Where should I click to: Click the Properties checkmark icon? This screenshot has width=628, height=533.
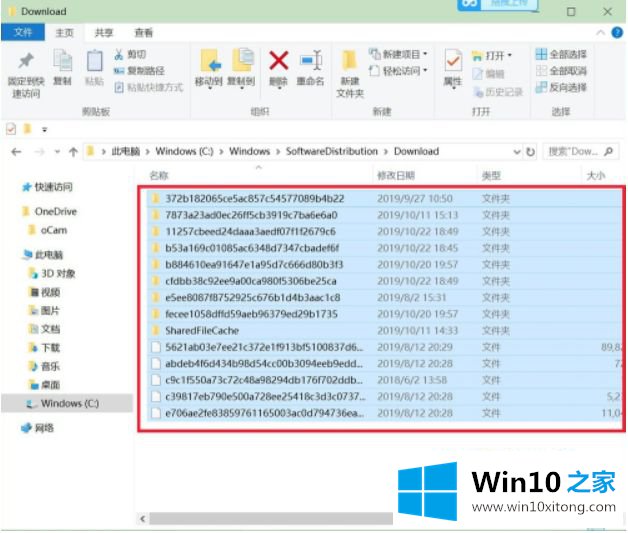tap(453, 61)
